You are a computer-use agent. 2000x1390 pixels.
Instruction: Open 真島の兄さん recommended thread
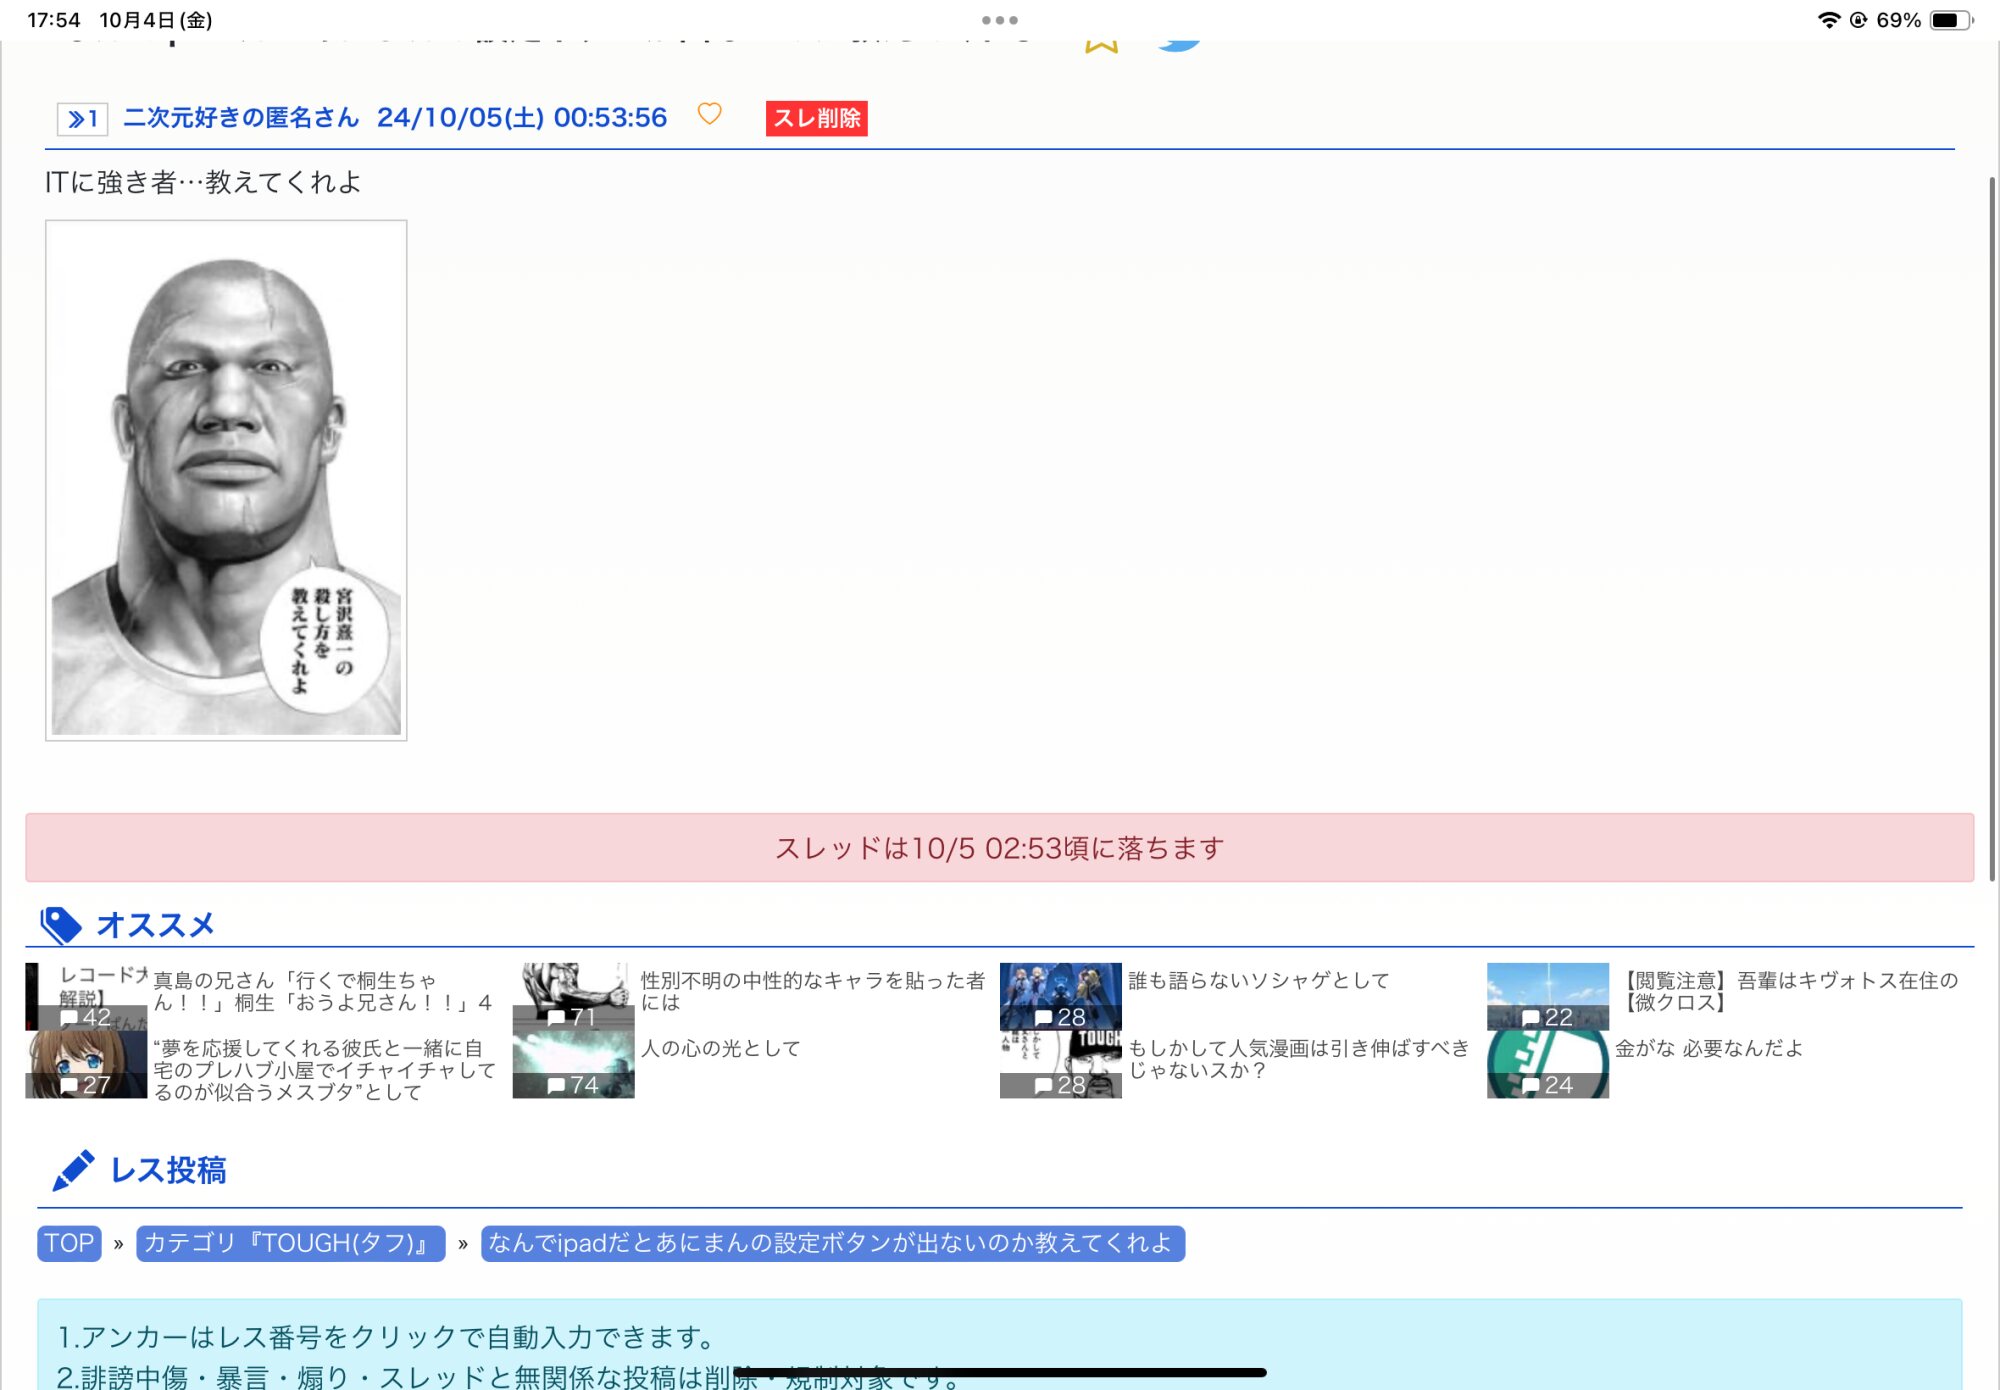point(322,991)
